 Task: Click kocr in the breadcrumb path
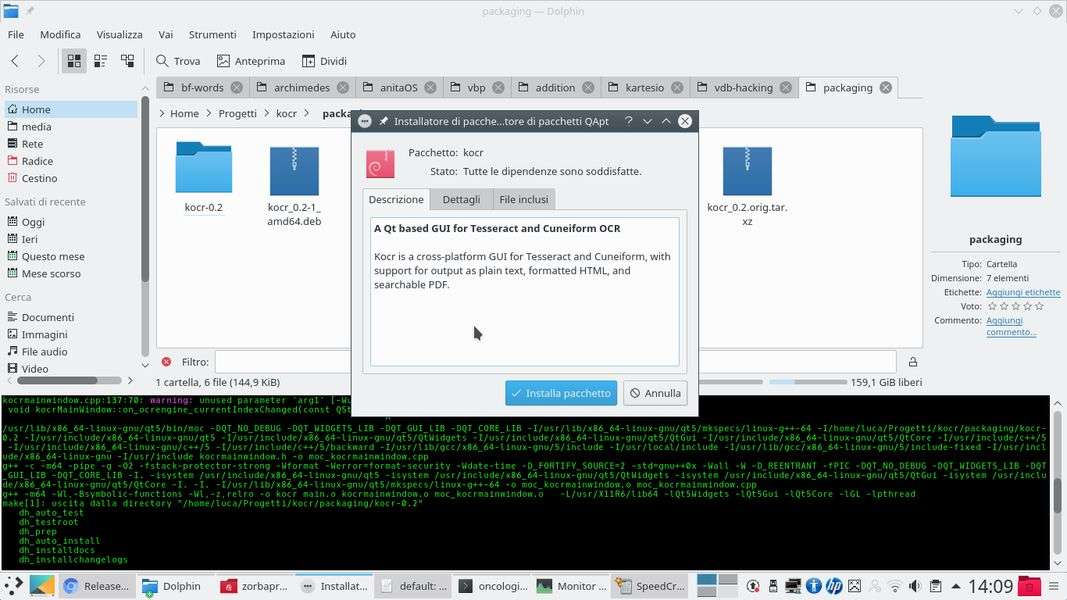(286, 114)
